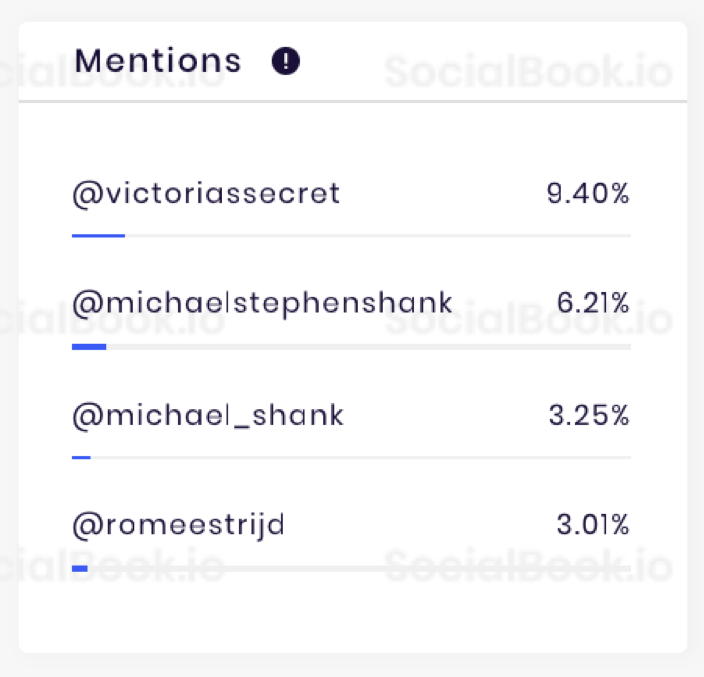Image resolution: width=704 pixels, height=677 pixels.
Task: Click the gray track of the @romeestrijd bar
Action: pos(359,569)
